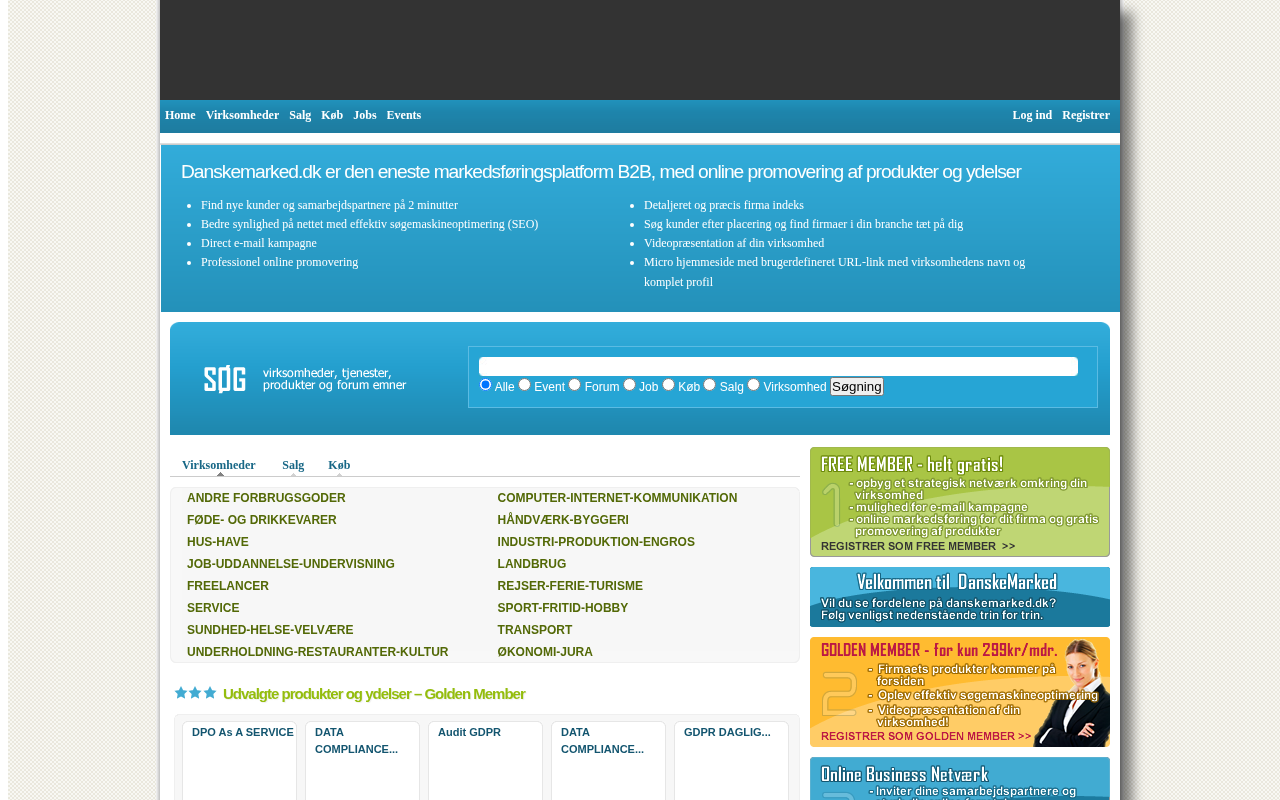Switch to the Salg category tab
This screenshot has height=800, width=1280.
click(293, 465)
